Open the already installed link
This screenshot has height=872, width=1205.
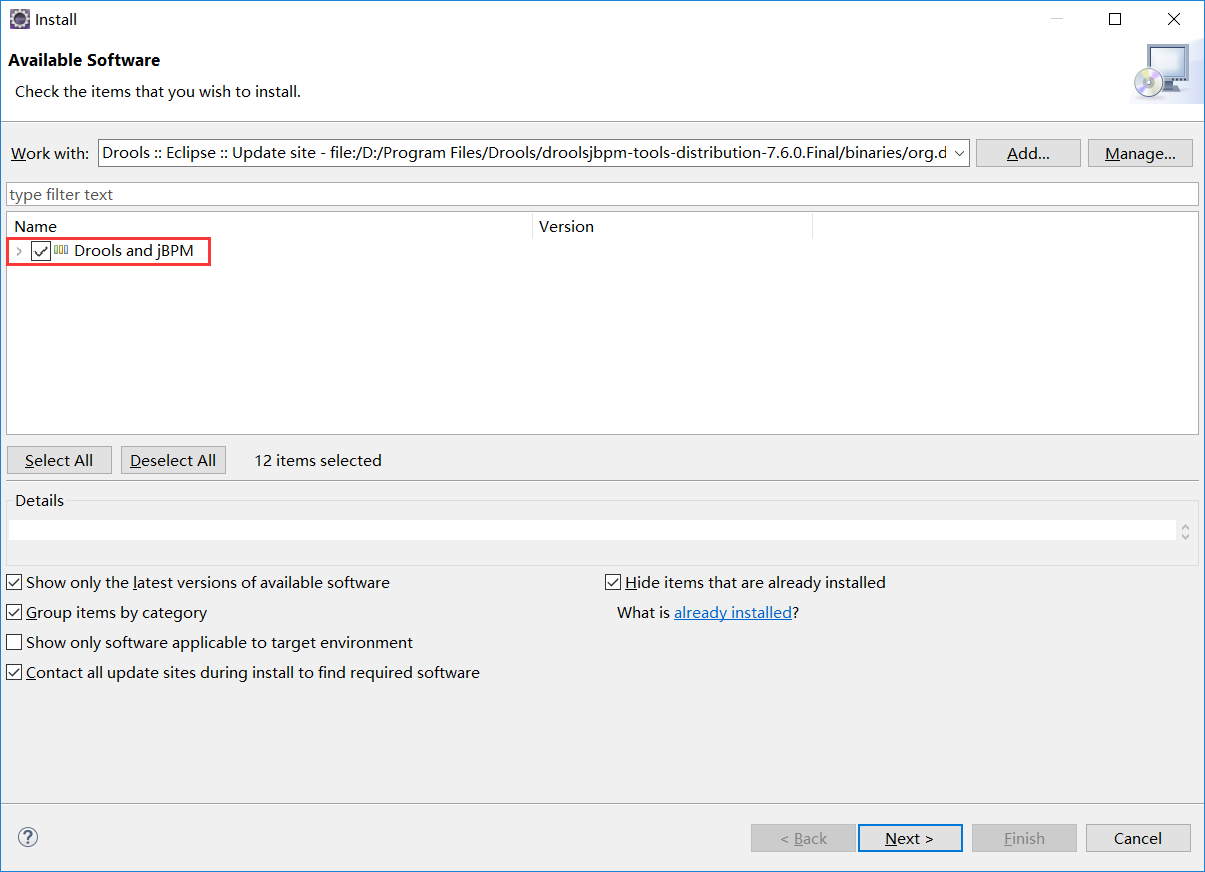[732, 612]
